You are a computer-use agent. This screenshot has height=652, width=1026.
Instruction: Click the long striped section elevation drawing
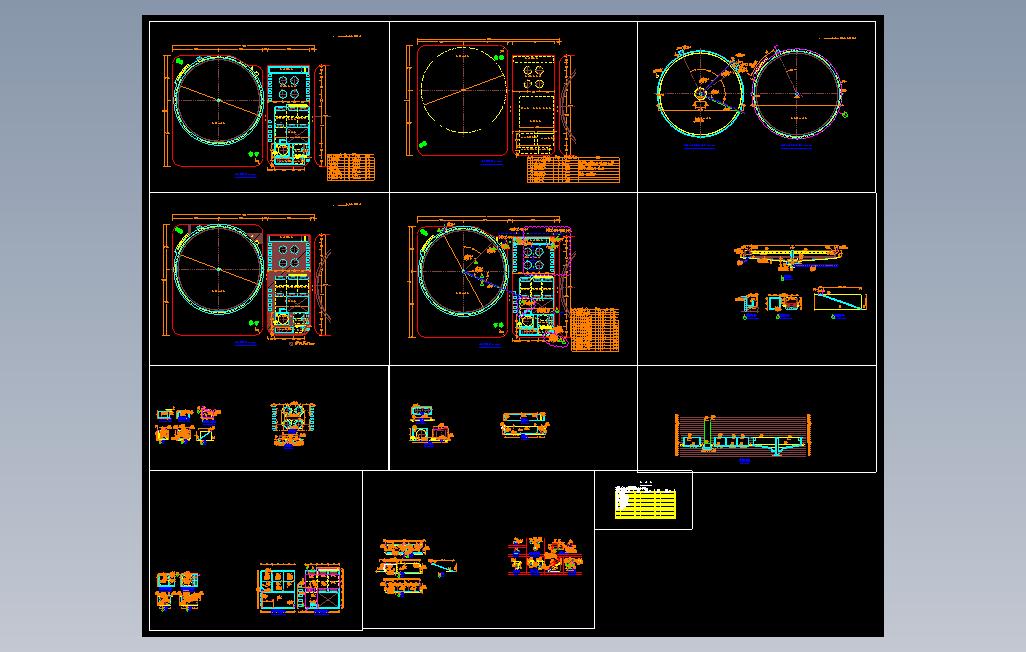pos(743,435)
